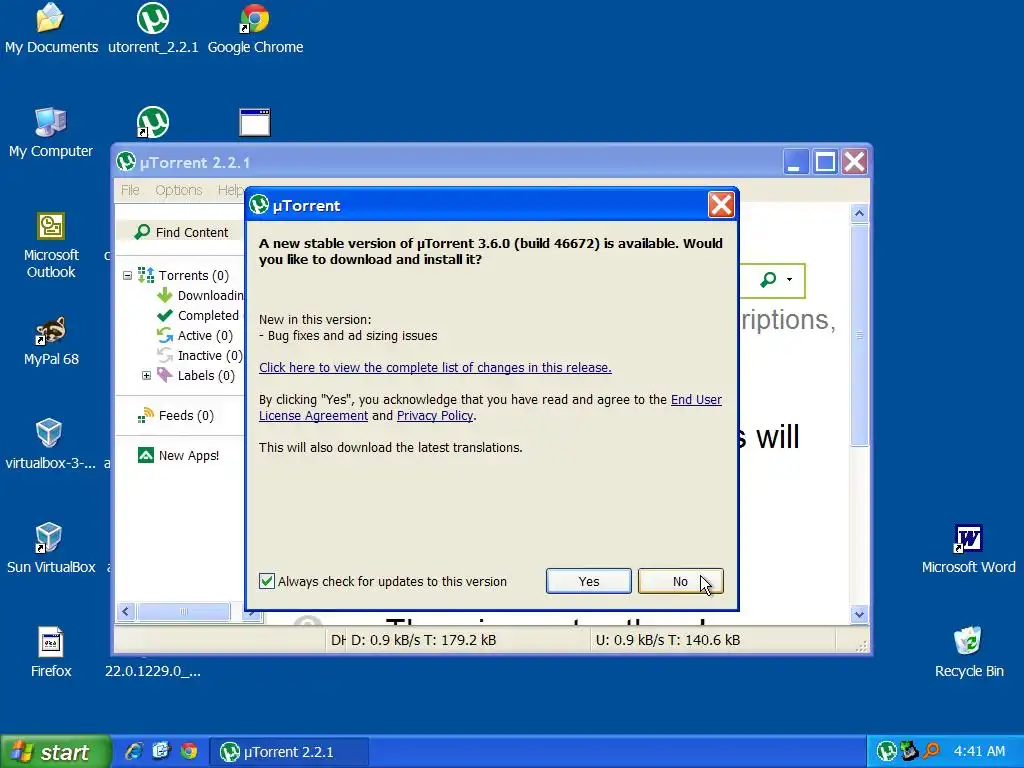Click the green search magnifier icon
The image size is (1024, 768).
click(769, 280)
